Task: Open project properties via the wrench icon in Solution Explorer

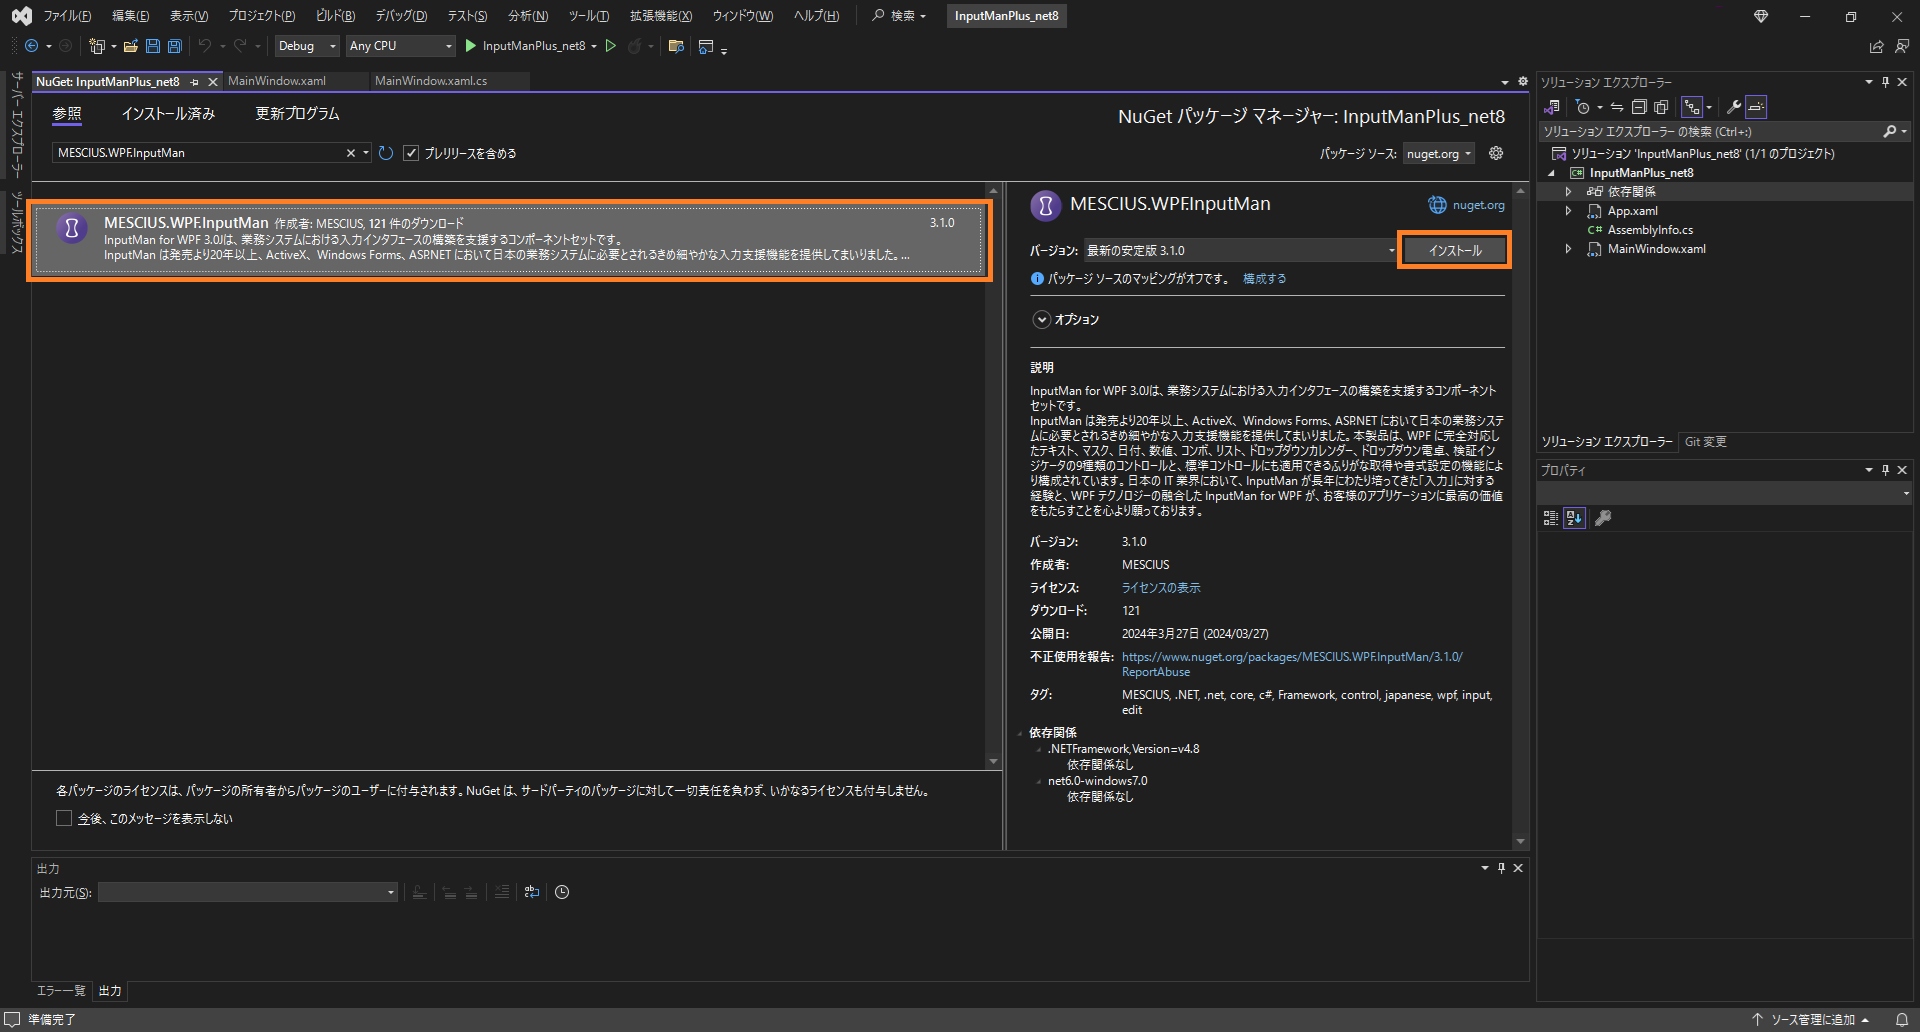Action: [1734, 107]
